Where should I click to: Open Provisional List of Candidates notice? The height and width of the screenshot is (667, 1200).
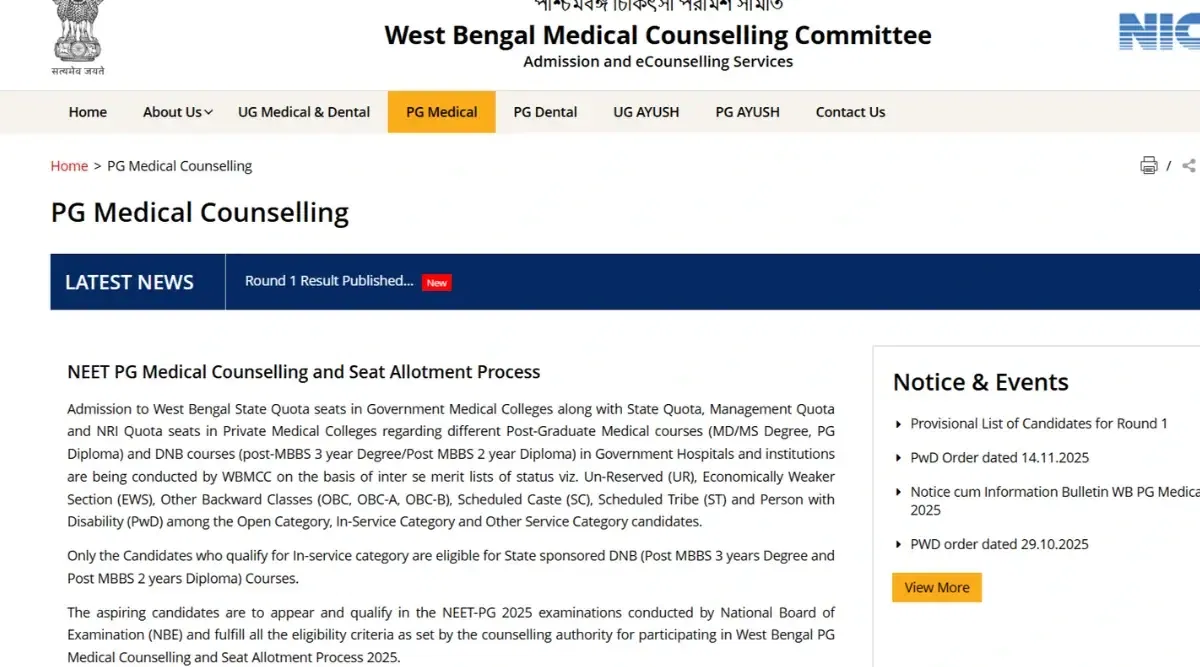pos(1039,424)
